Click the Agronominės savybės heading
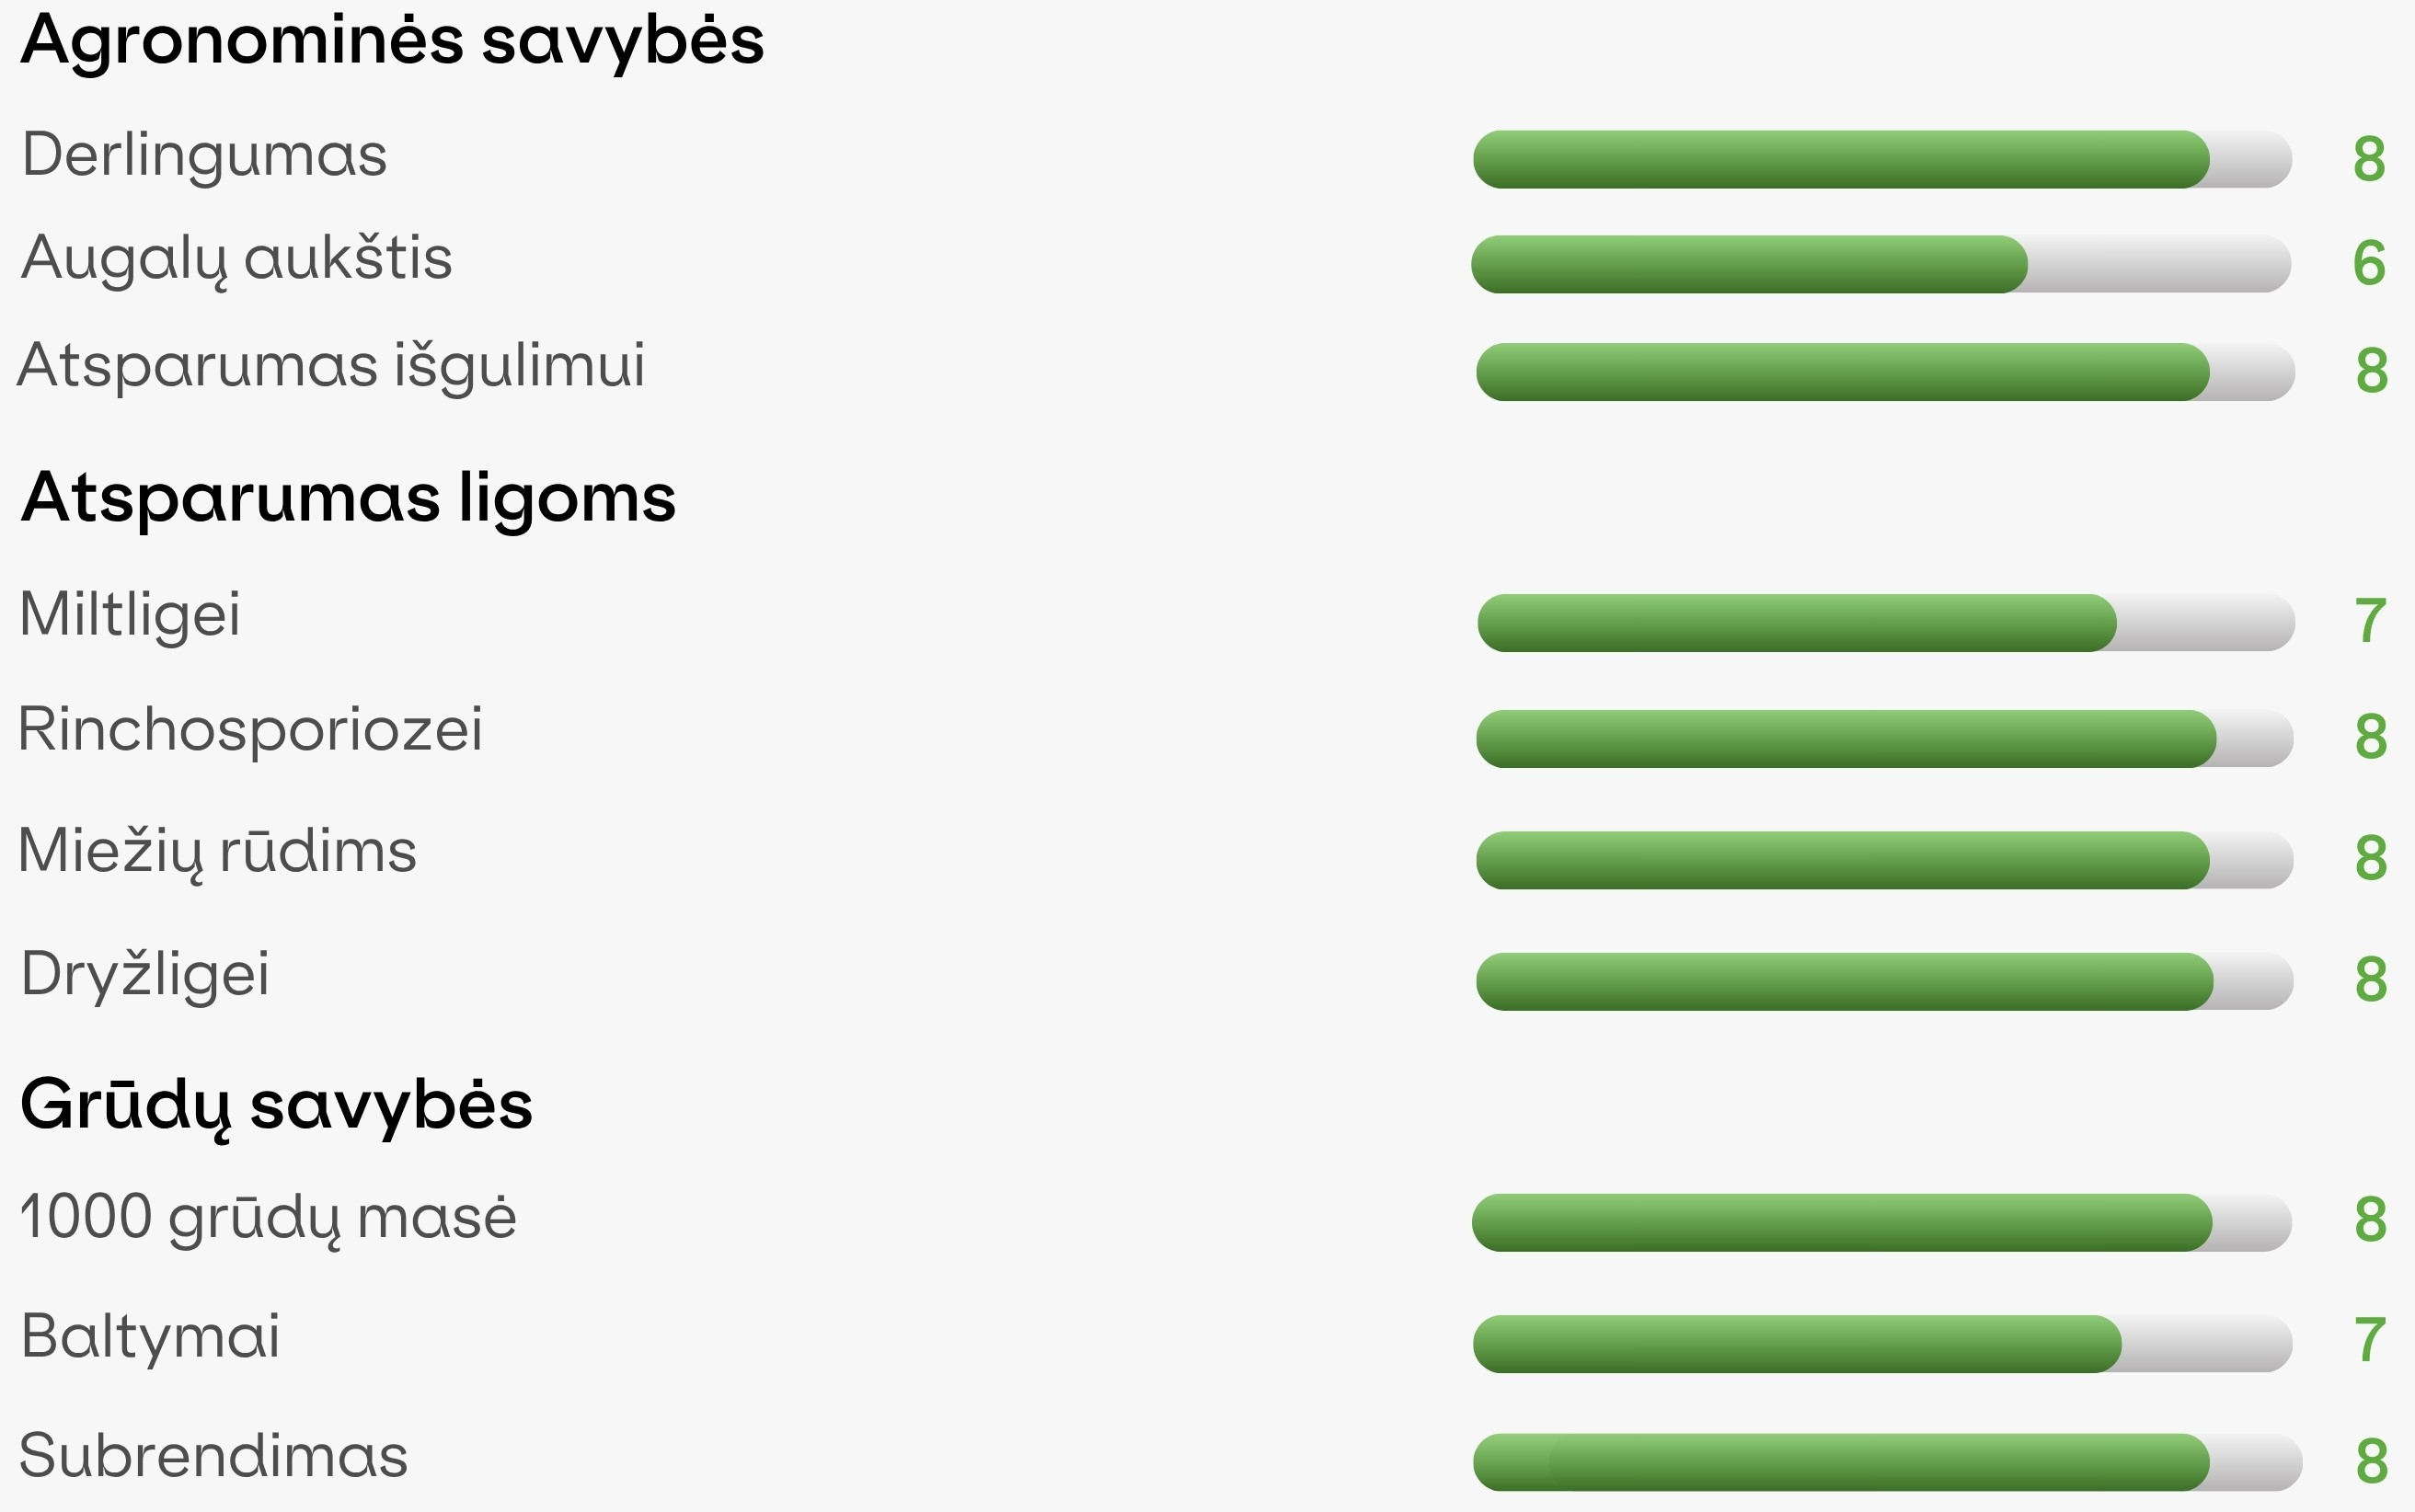The height and width of the screenshot is (1512, 2415). click(392, 42)
